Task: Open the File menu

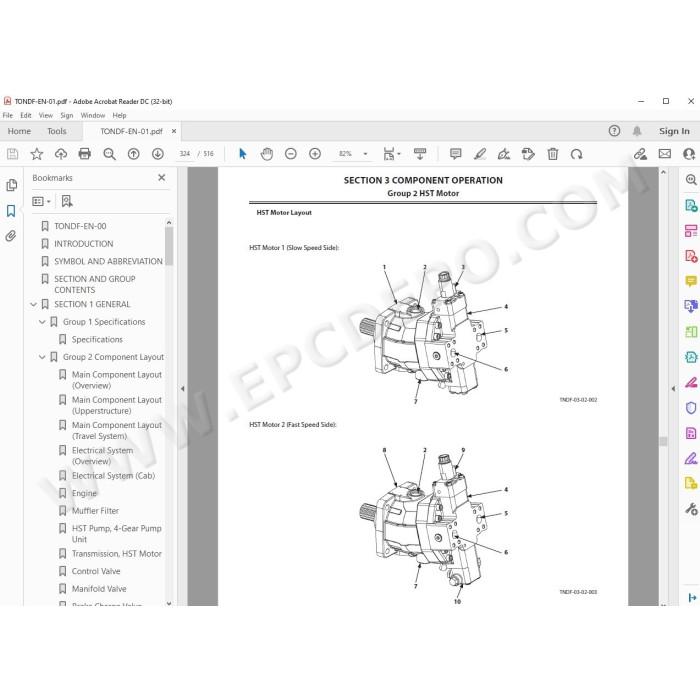Action: coord(8,115)
